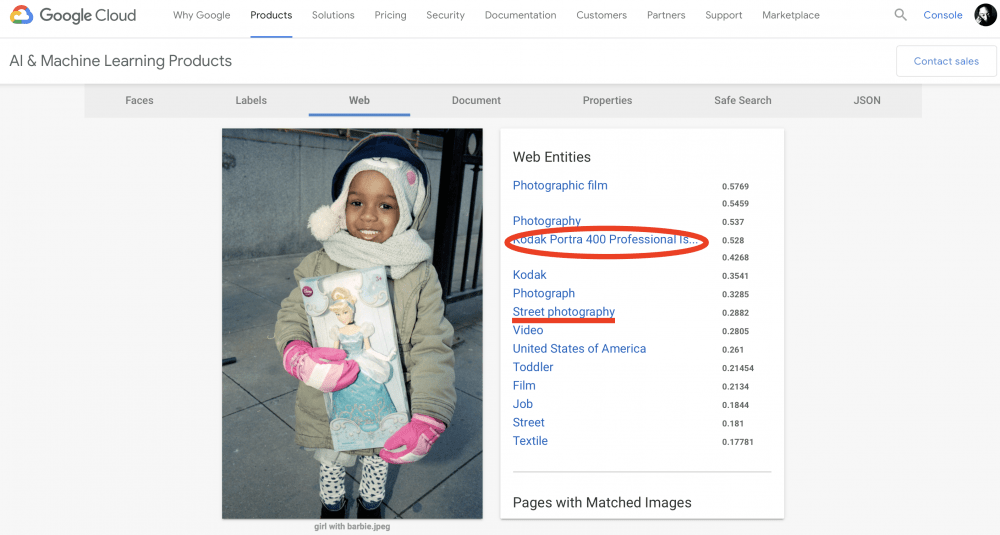Click the 0.21454 score value

pyautogui.click(x=738, y=368)
